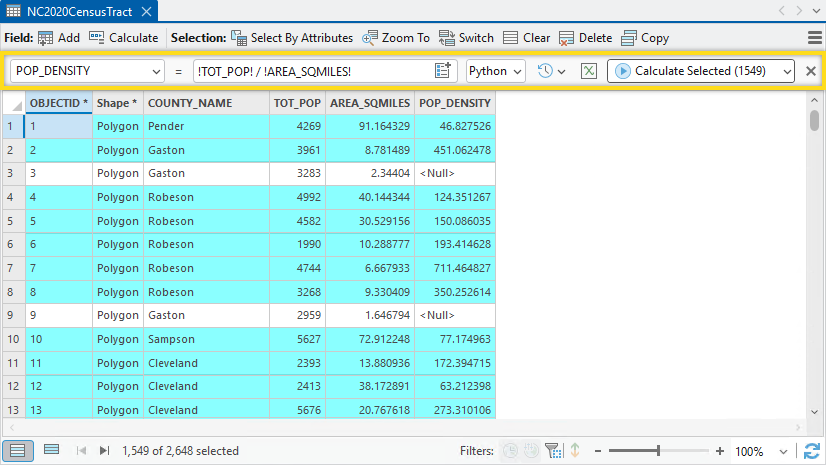Zoom To selected records
826x465 pixels.
pyautogui.click(x=396, y=38)
